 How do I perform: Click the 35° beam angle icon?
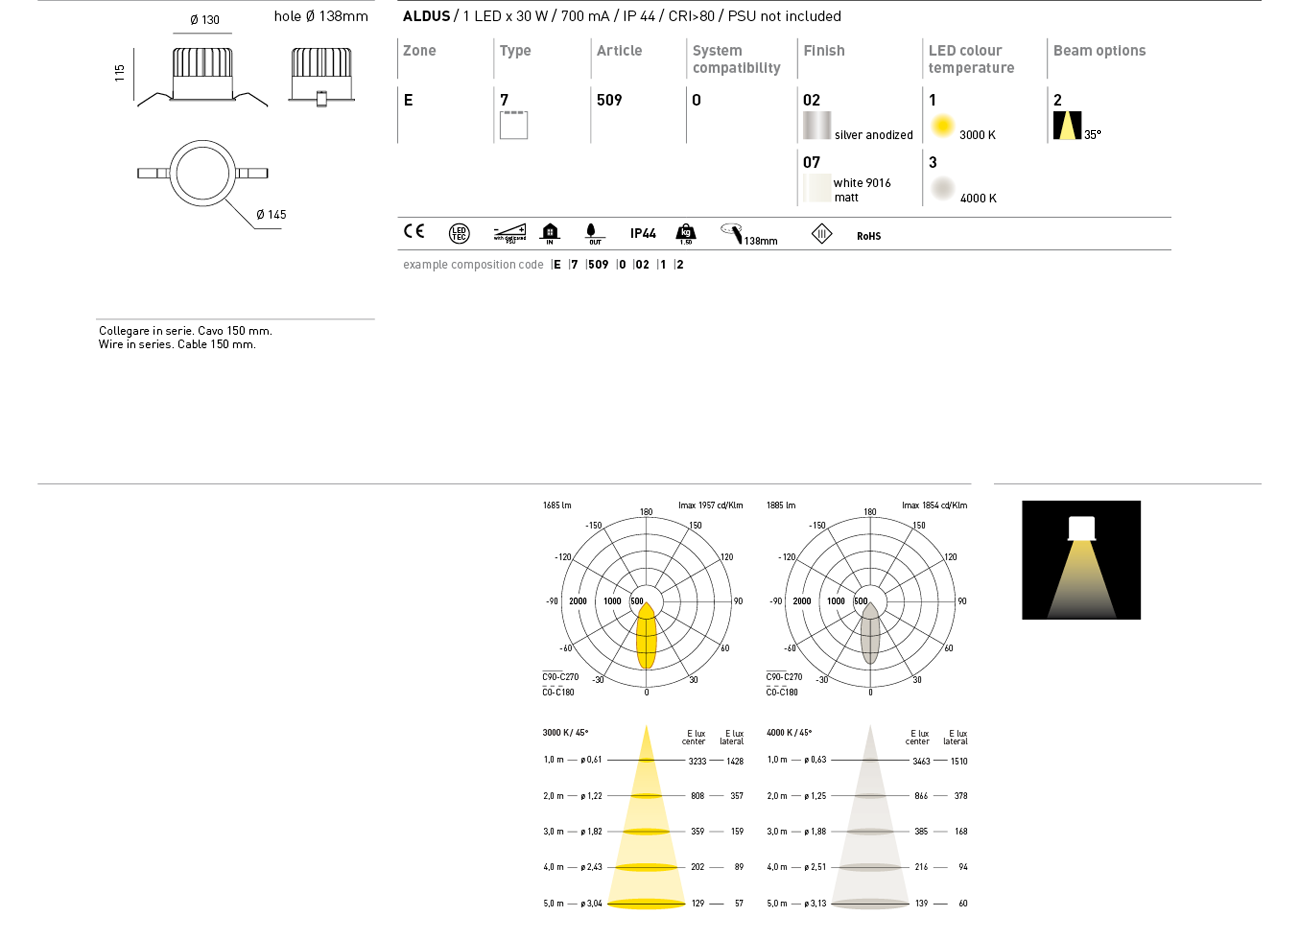point(1067,125)
